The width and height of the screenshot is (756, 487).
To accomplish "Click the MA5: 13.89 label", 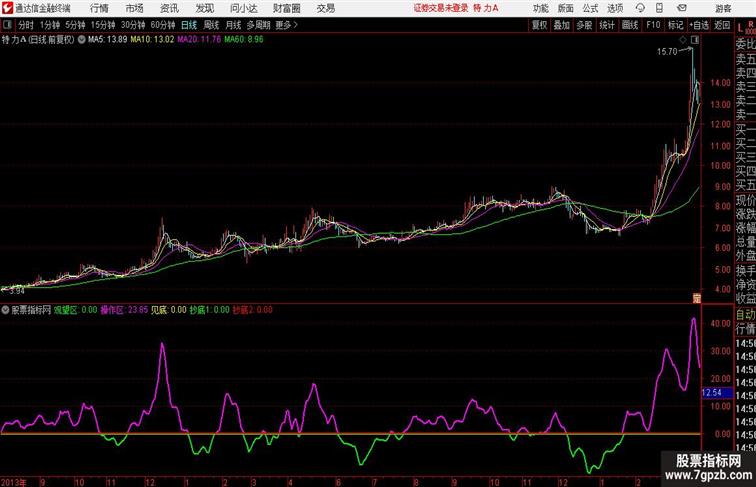I will tap(108, 40).
